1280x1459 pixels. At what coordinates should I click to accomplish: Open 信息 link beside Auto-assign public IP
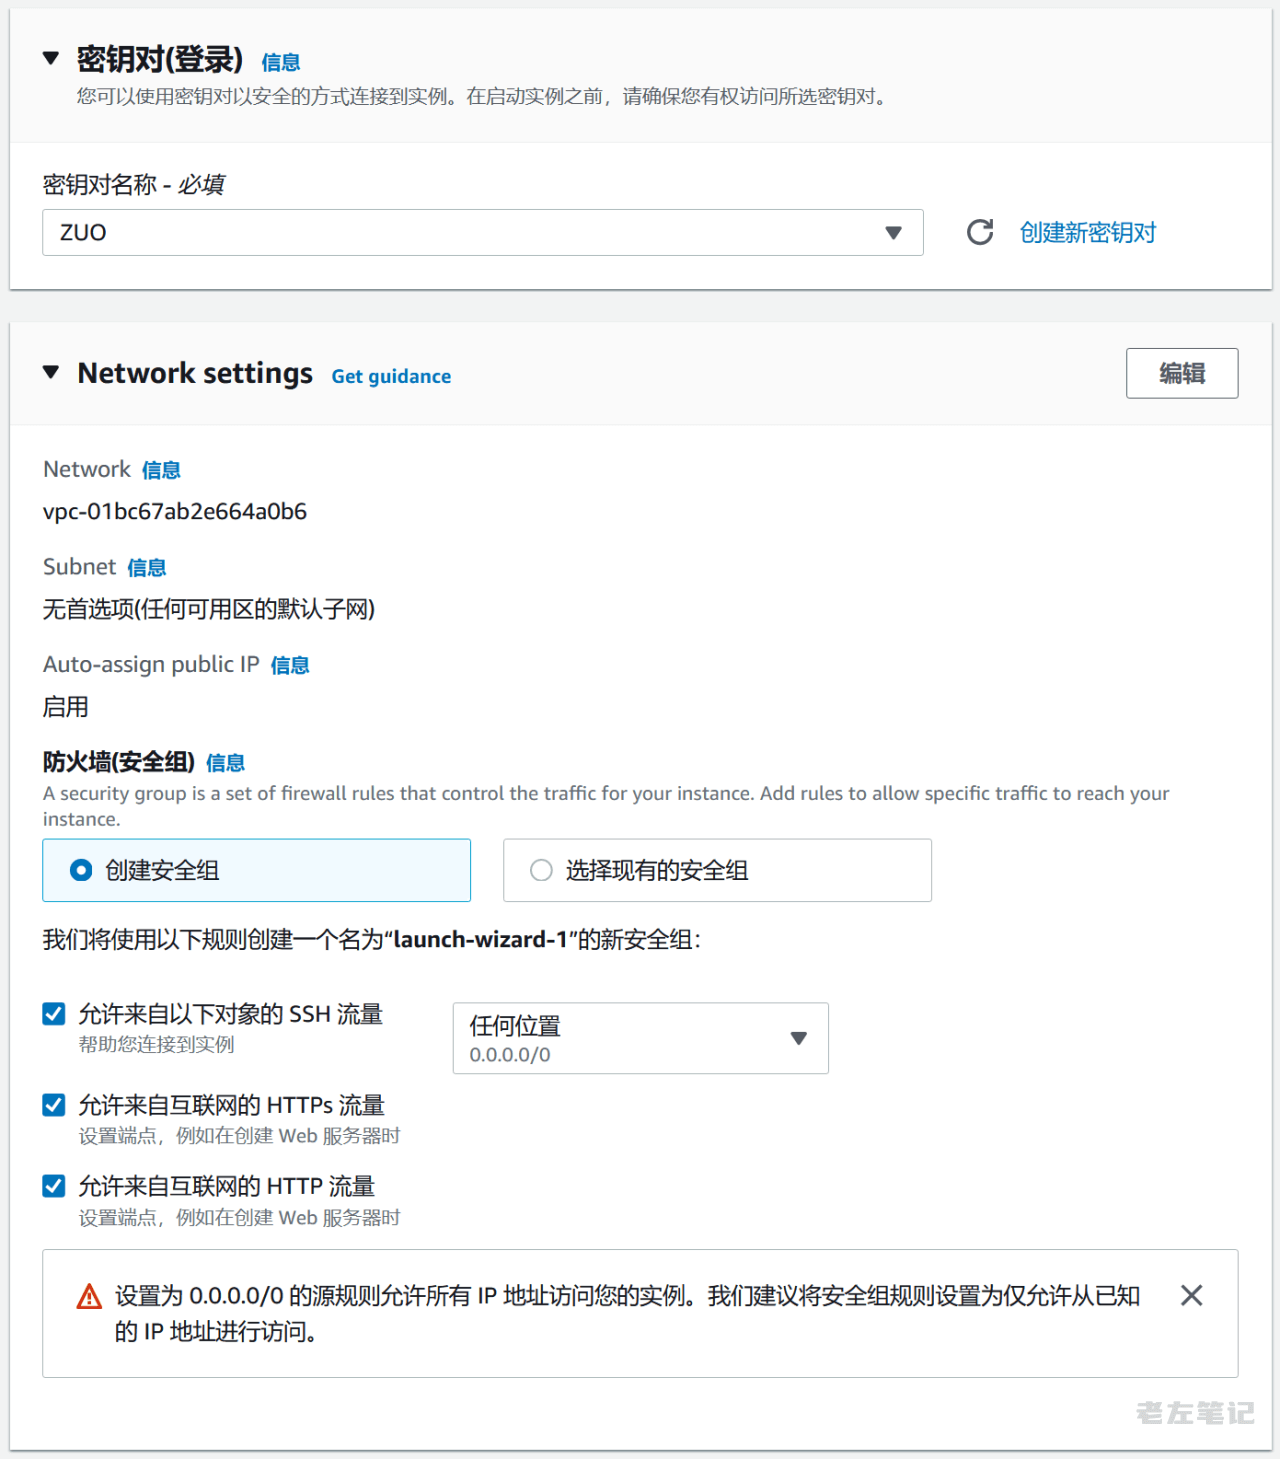coord(290,666)
